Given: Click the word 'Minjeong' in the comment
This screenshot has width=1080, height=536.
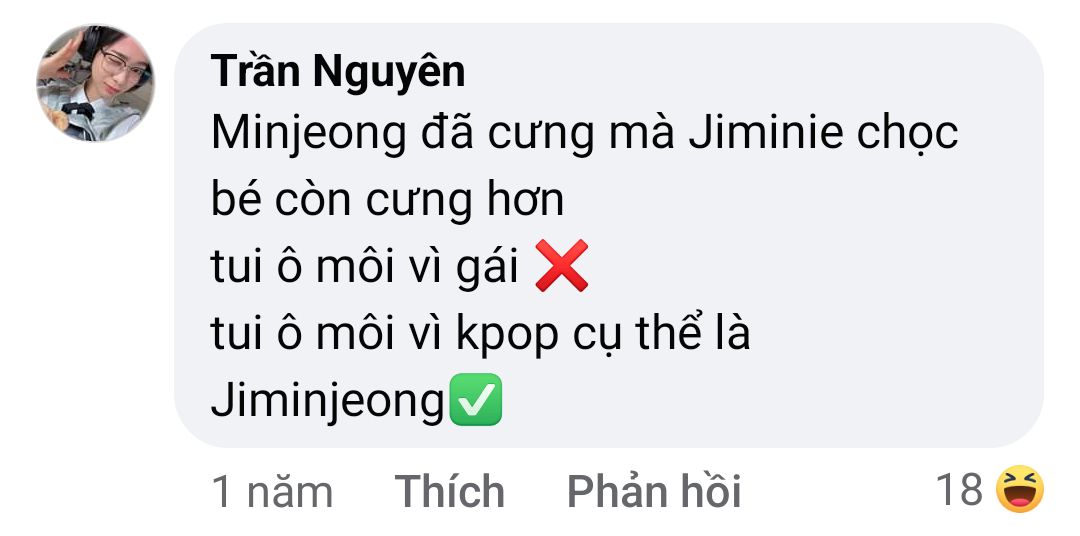Looking at the screenshot, I should (309, 134).
